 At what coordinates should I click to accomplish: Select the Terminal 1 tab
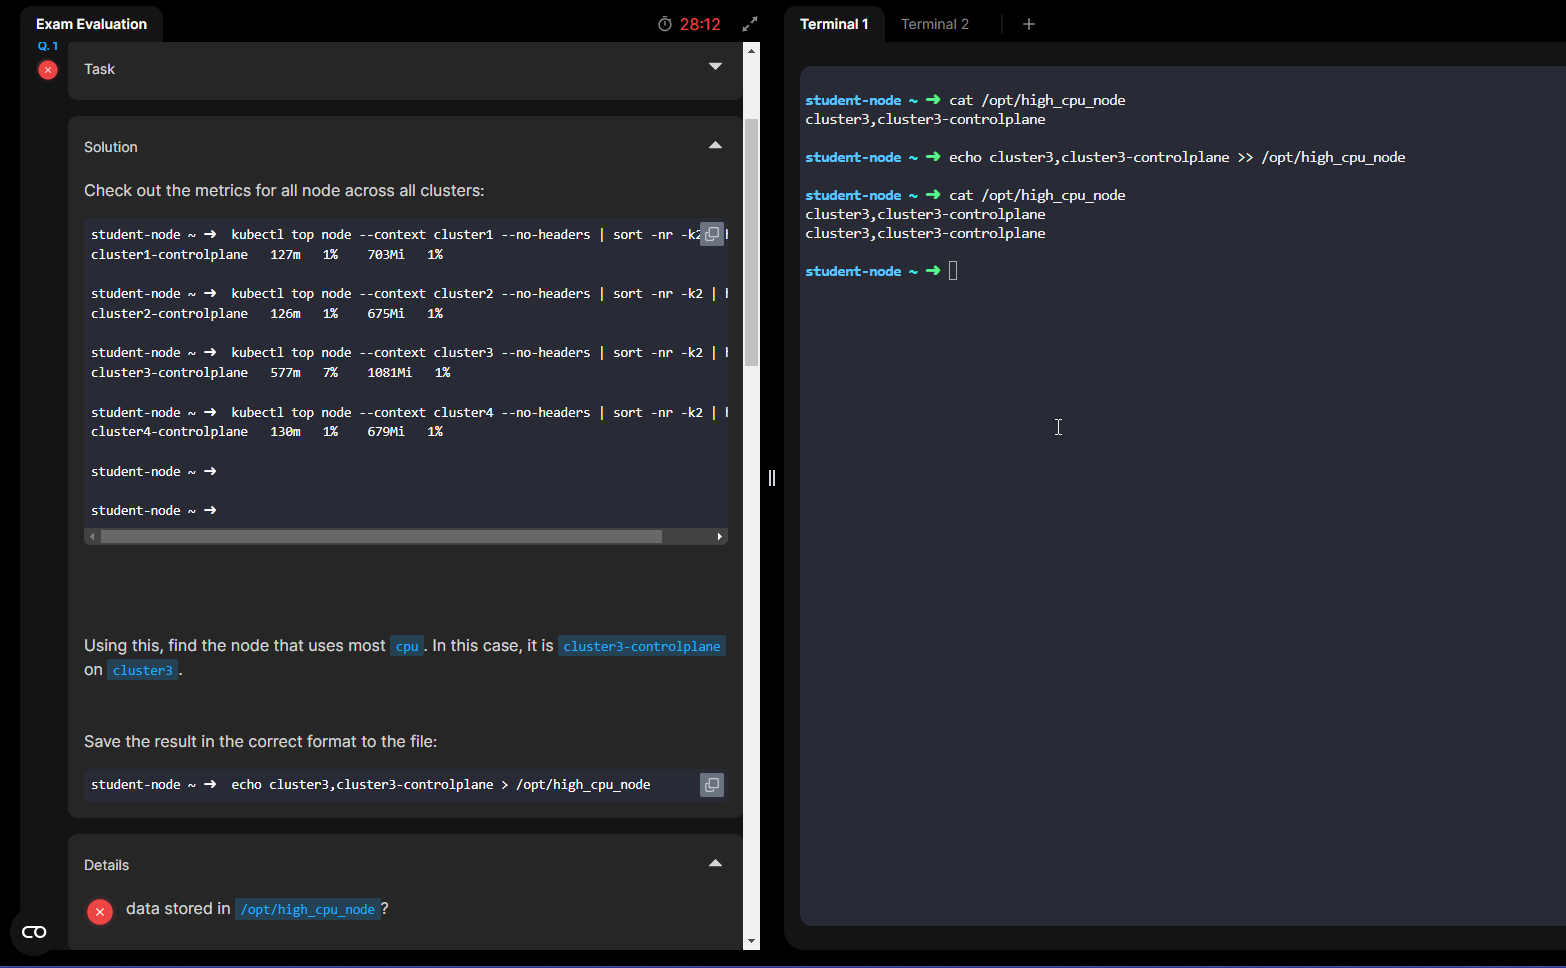click(x=833, y=24)
